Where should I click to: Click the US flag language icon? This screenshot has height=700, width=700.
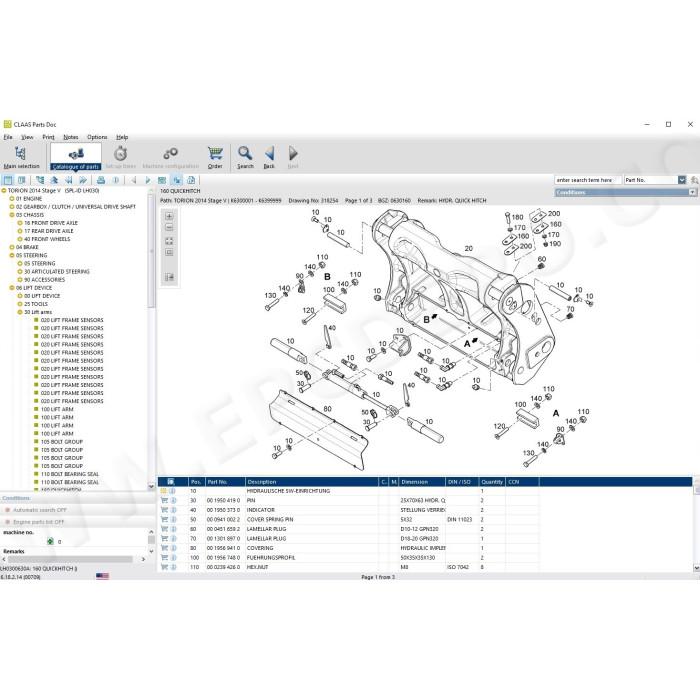tap(102, 576)
